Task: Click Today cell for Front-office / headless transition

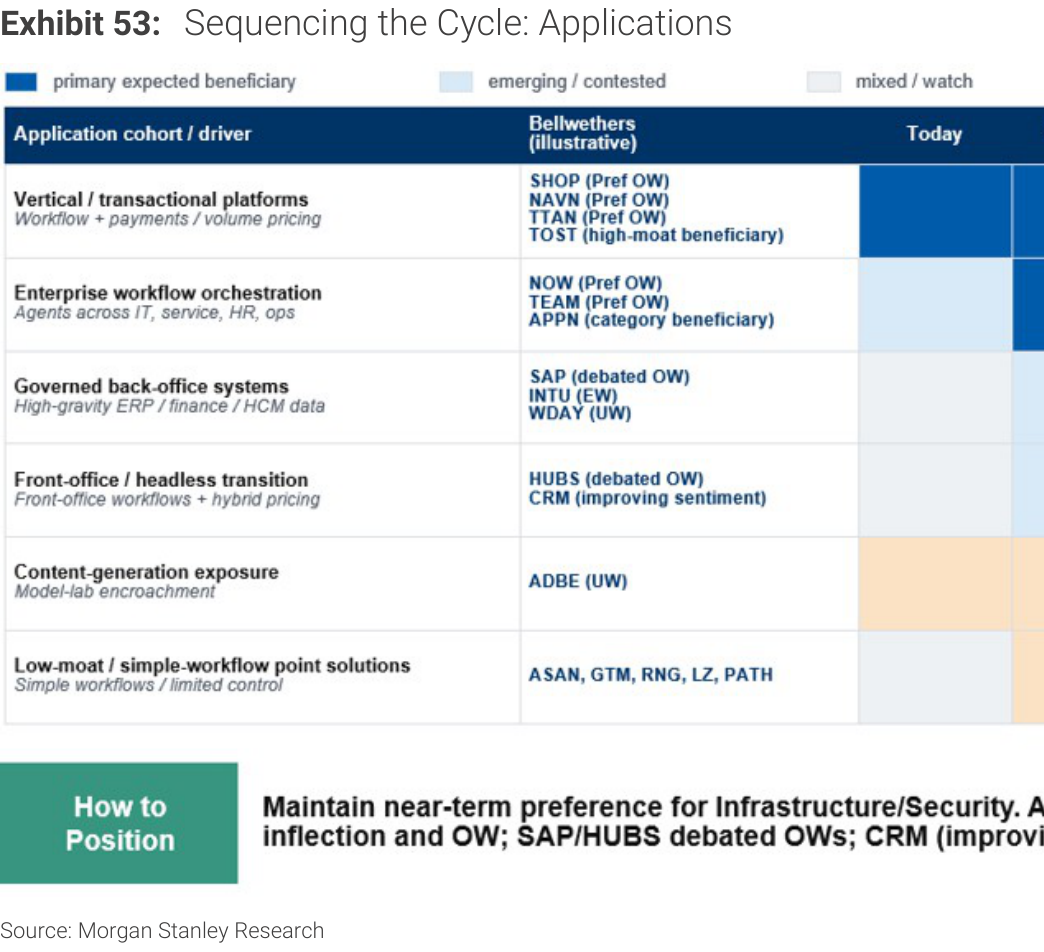Action: point(935,490)
